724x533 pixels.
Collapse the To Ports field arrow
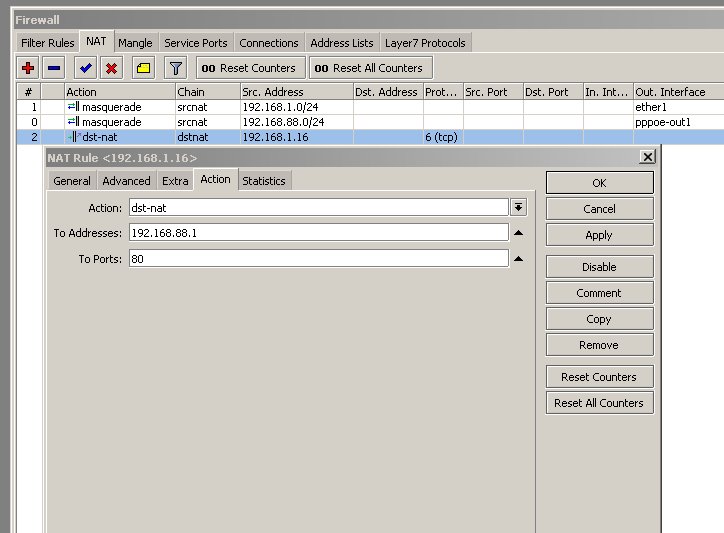519,259
